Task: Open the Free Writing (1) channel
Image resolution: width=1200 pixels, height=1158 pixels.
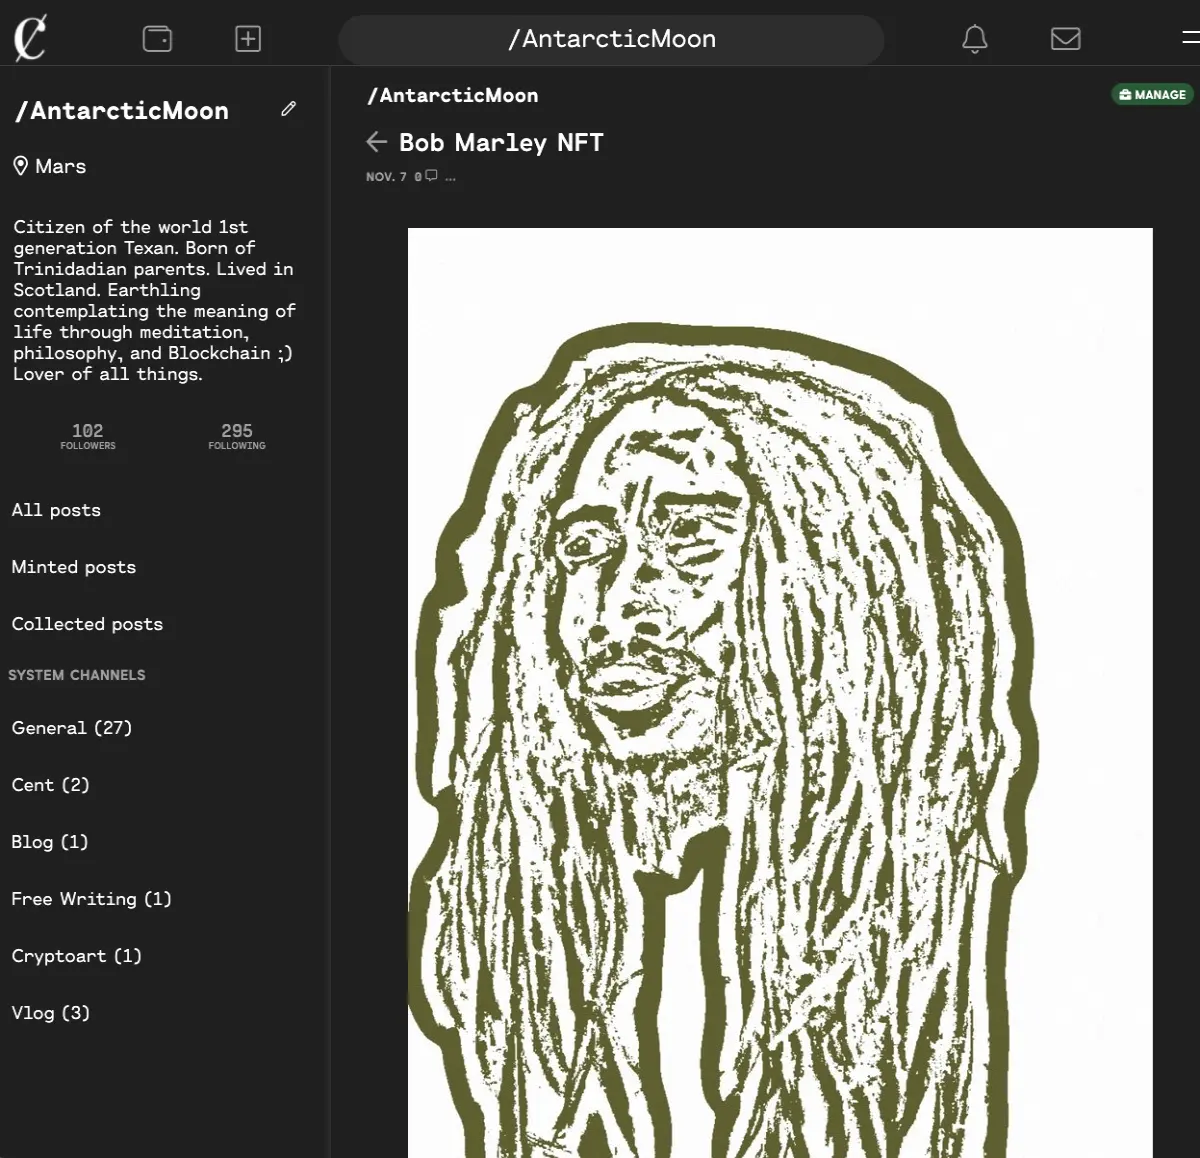Action: [x=92, y=899]
